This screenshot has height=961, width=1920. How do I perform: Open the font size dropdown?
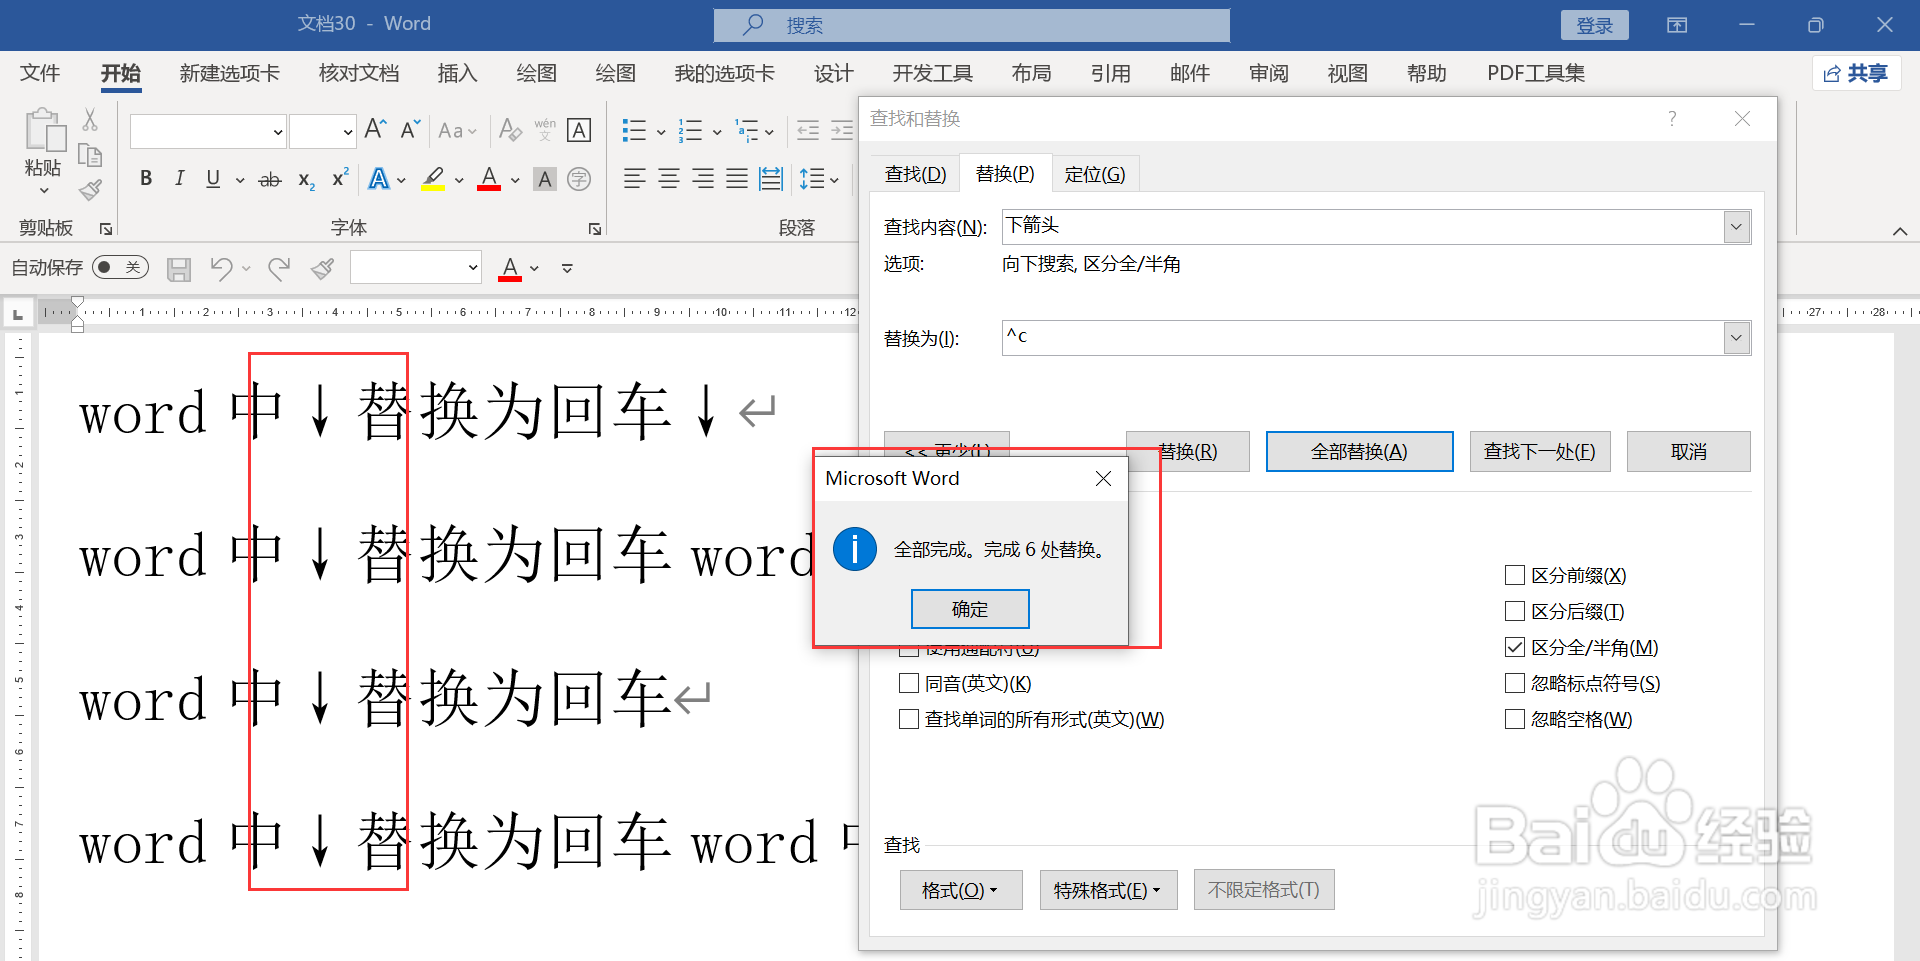pyautogui.click(x=347, y=131)
